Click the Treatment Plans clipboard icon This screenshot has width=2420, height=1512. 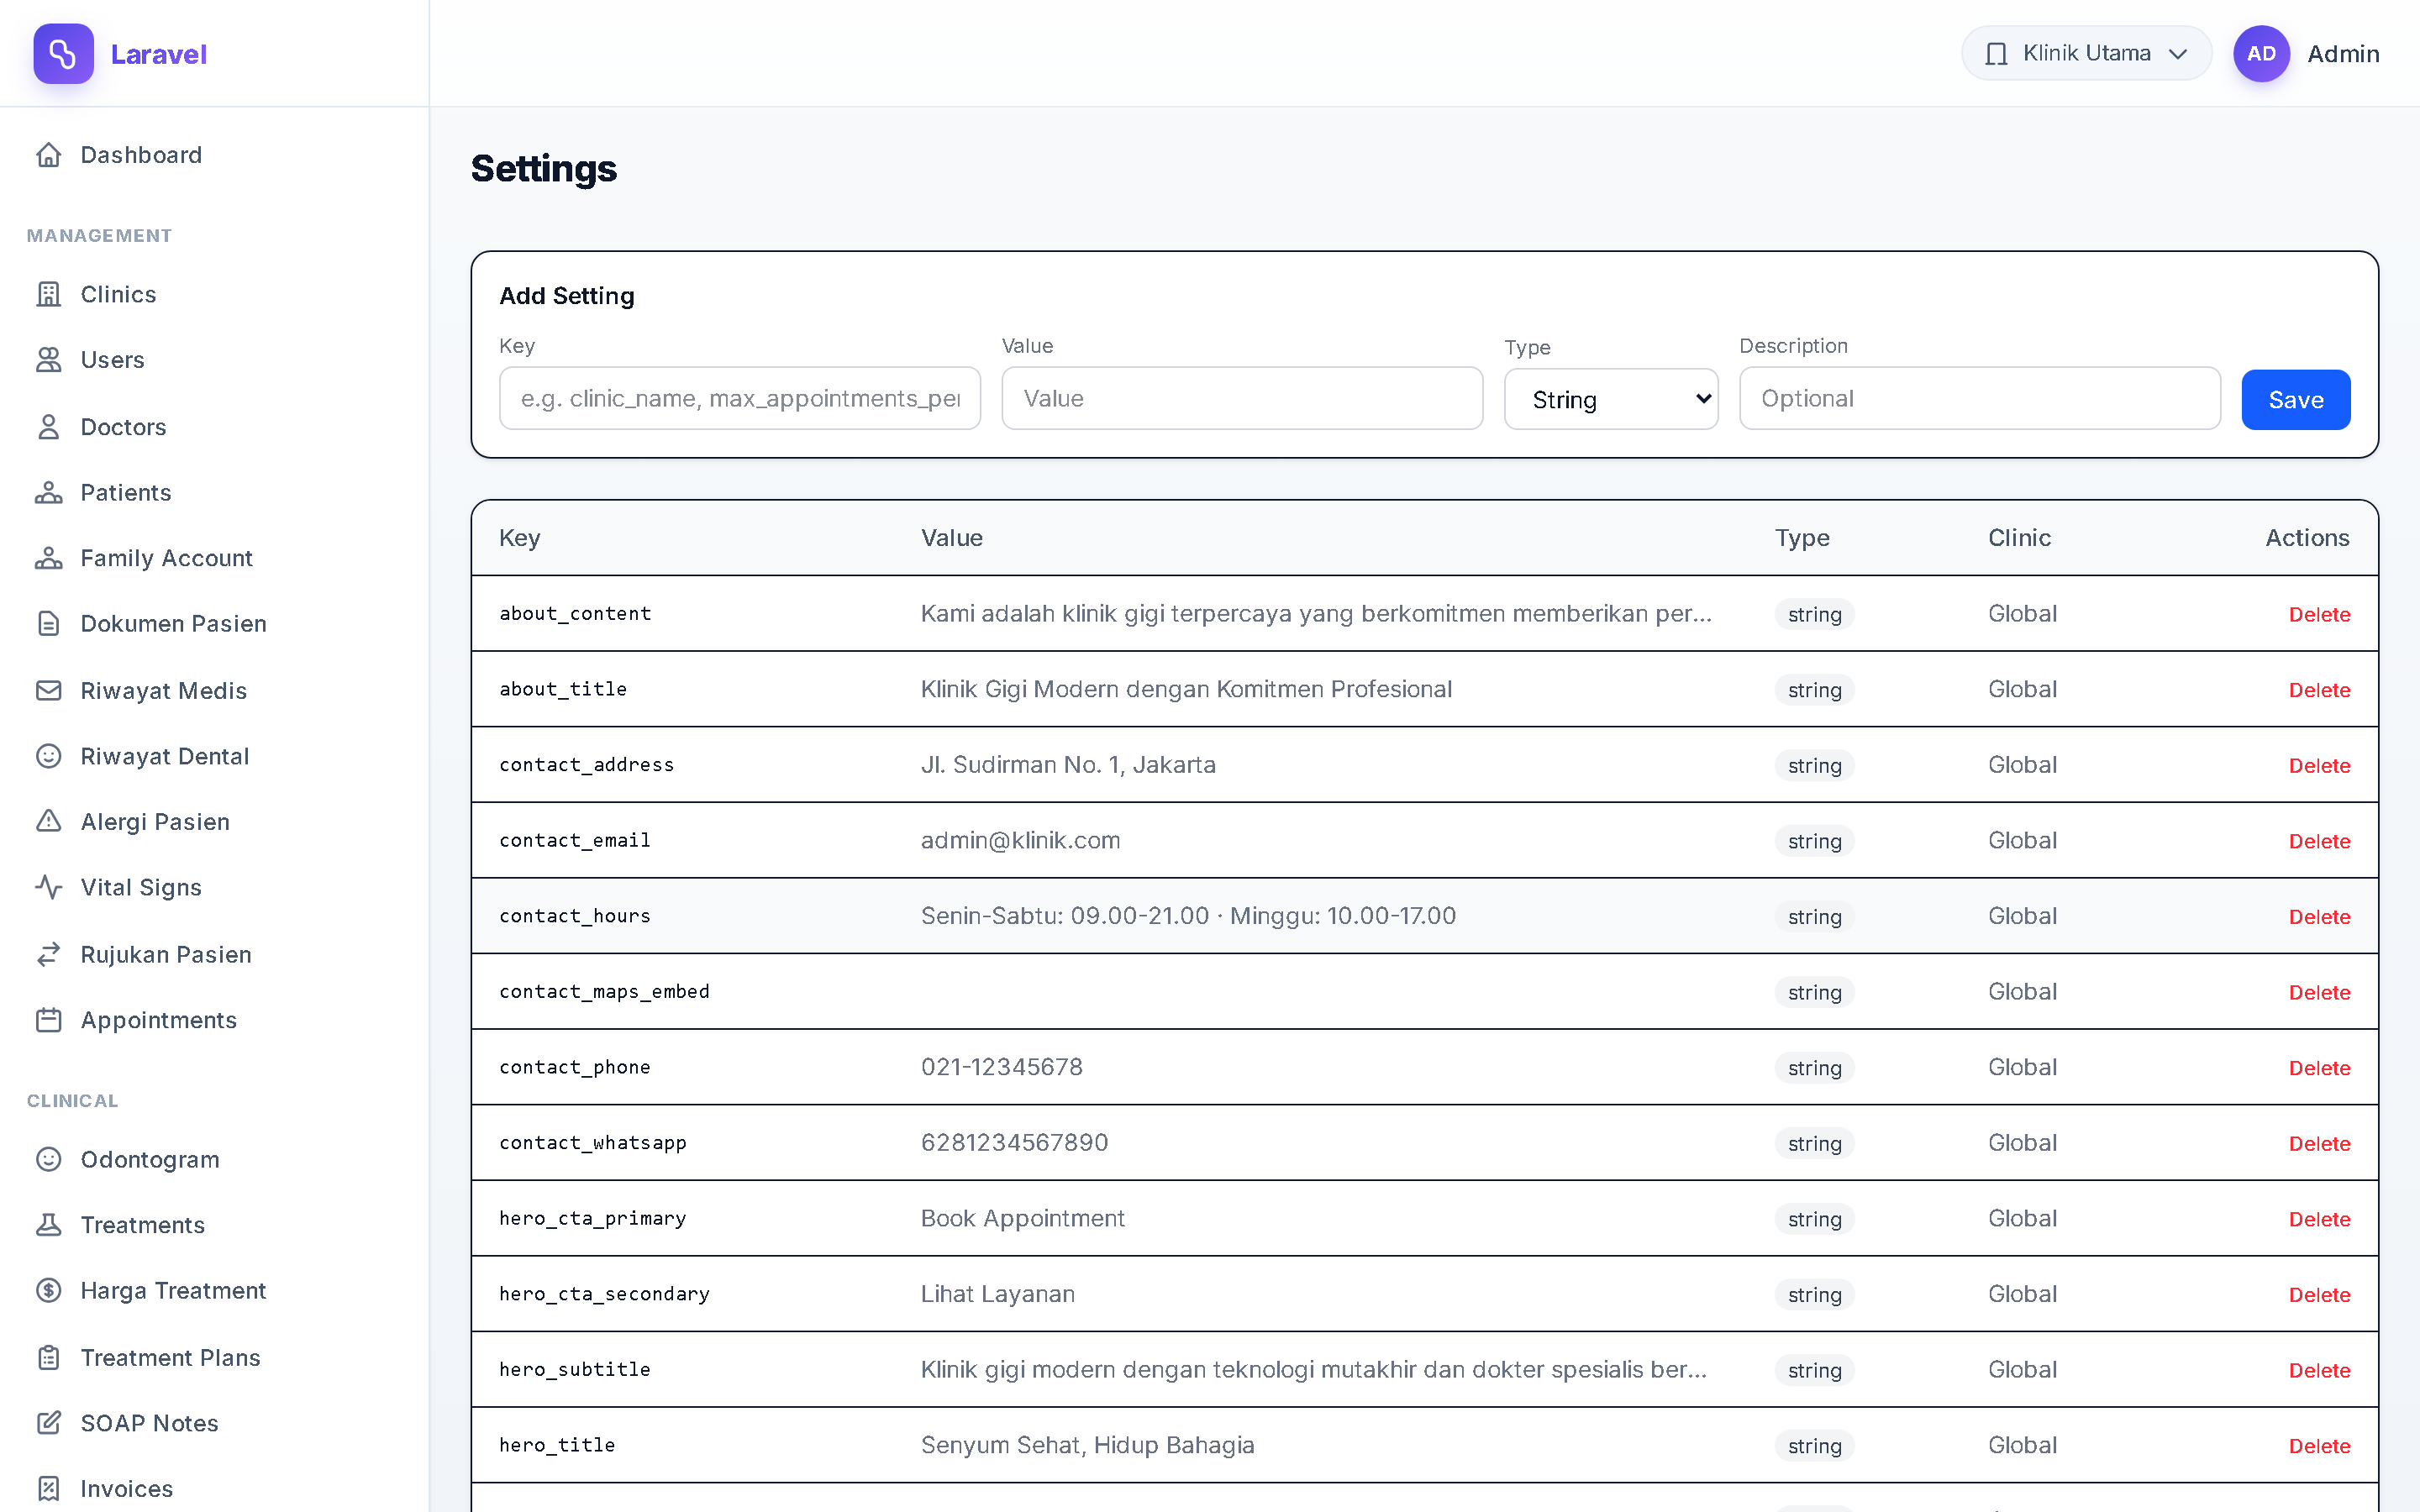[49, 1358]
